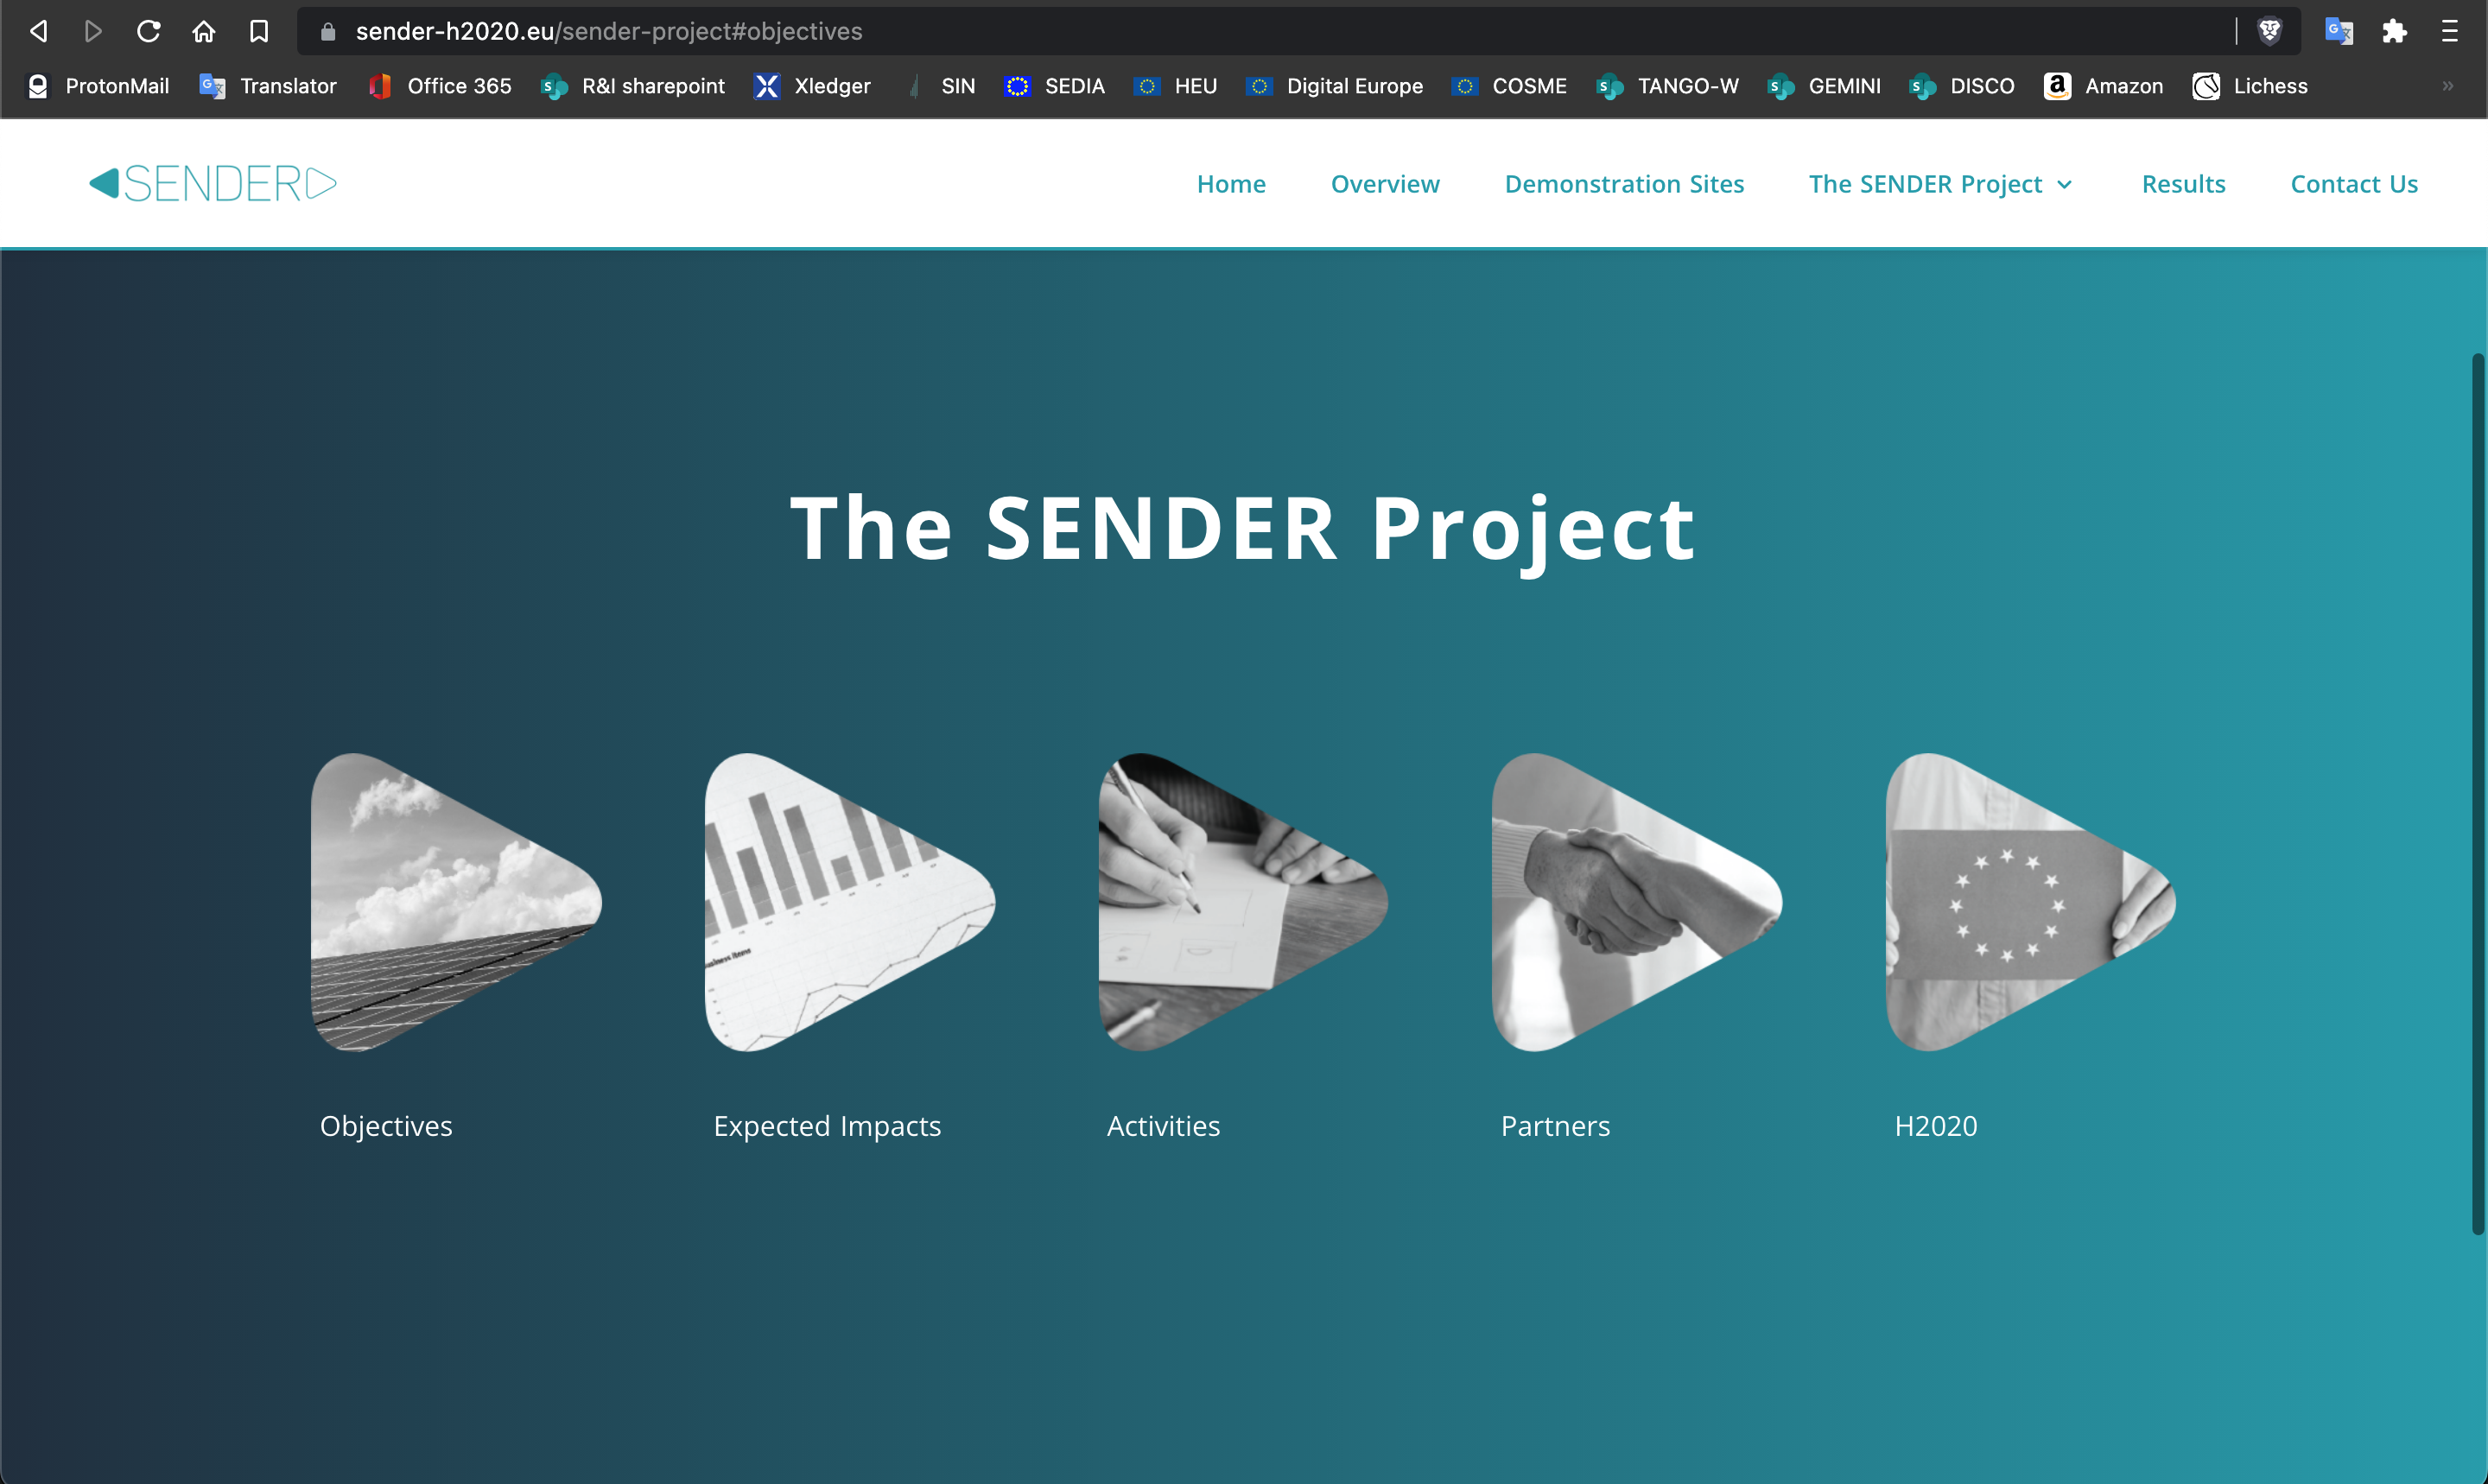The width and height of the screenshot is (2488, 1484).
Task: Click the browser back arrow icon
Action: pyautogui.click(x=38, y=31)
